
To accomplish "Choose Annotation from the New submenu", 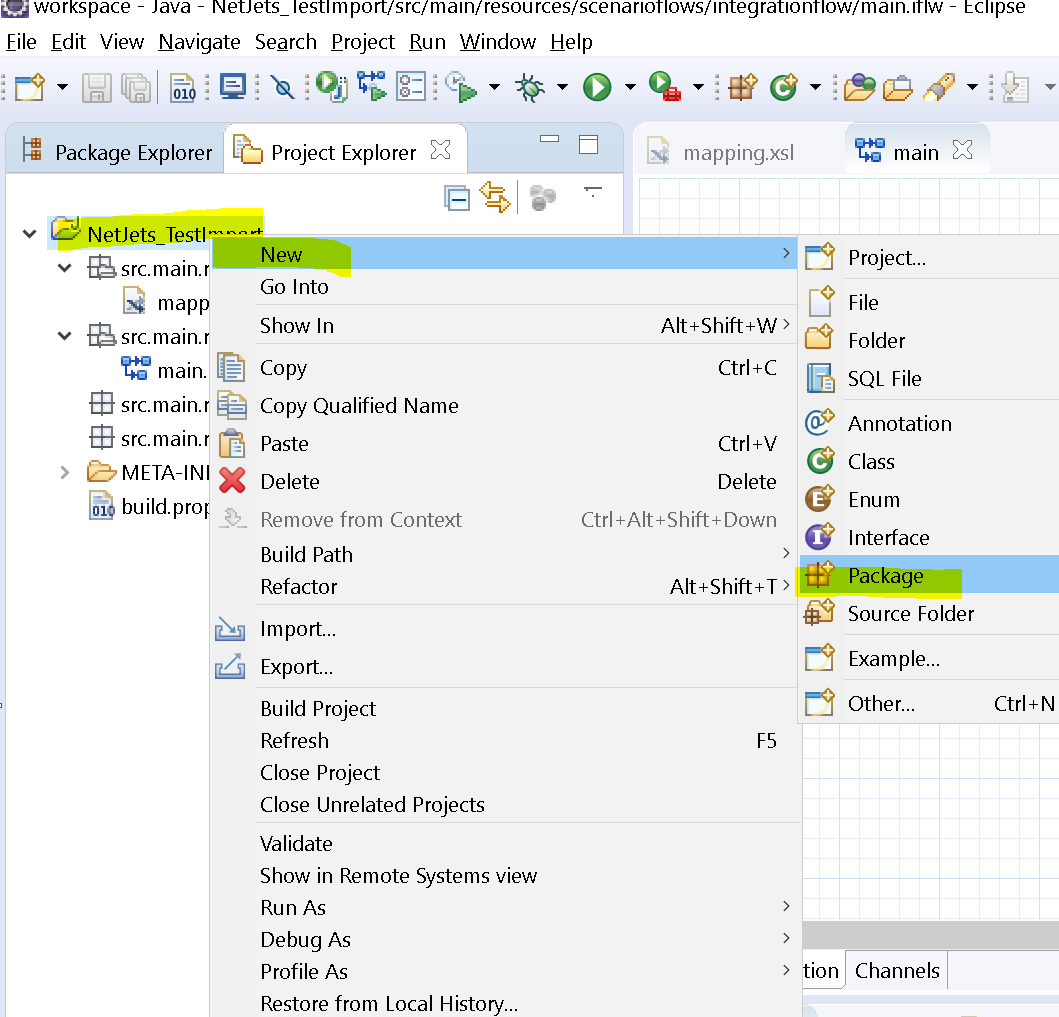I will [929, 423].
